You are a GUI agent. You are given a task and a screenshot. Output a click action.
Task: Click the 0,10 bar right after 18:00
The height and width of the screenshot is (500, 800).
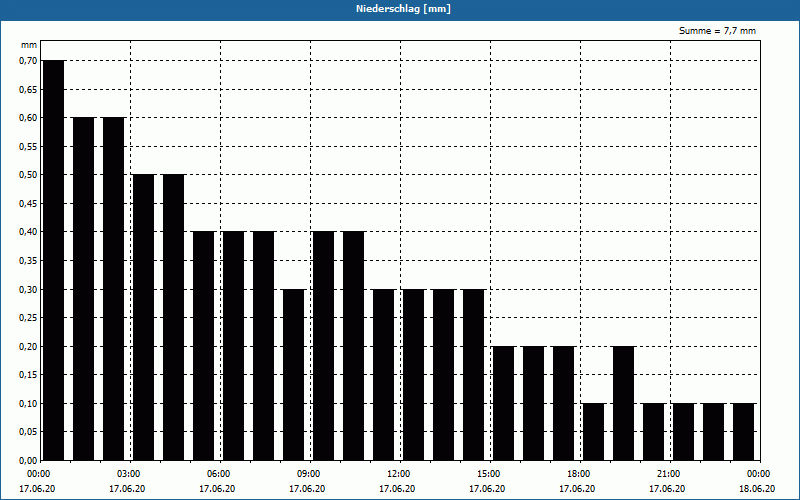pyautogui.click(x=594, y=432)
